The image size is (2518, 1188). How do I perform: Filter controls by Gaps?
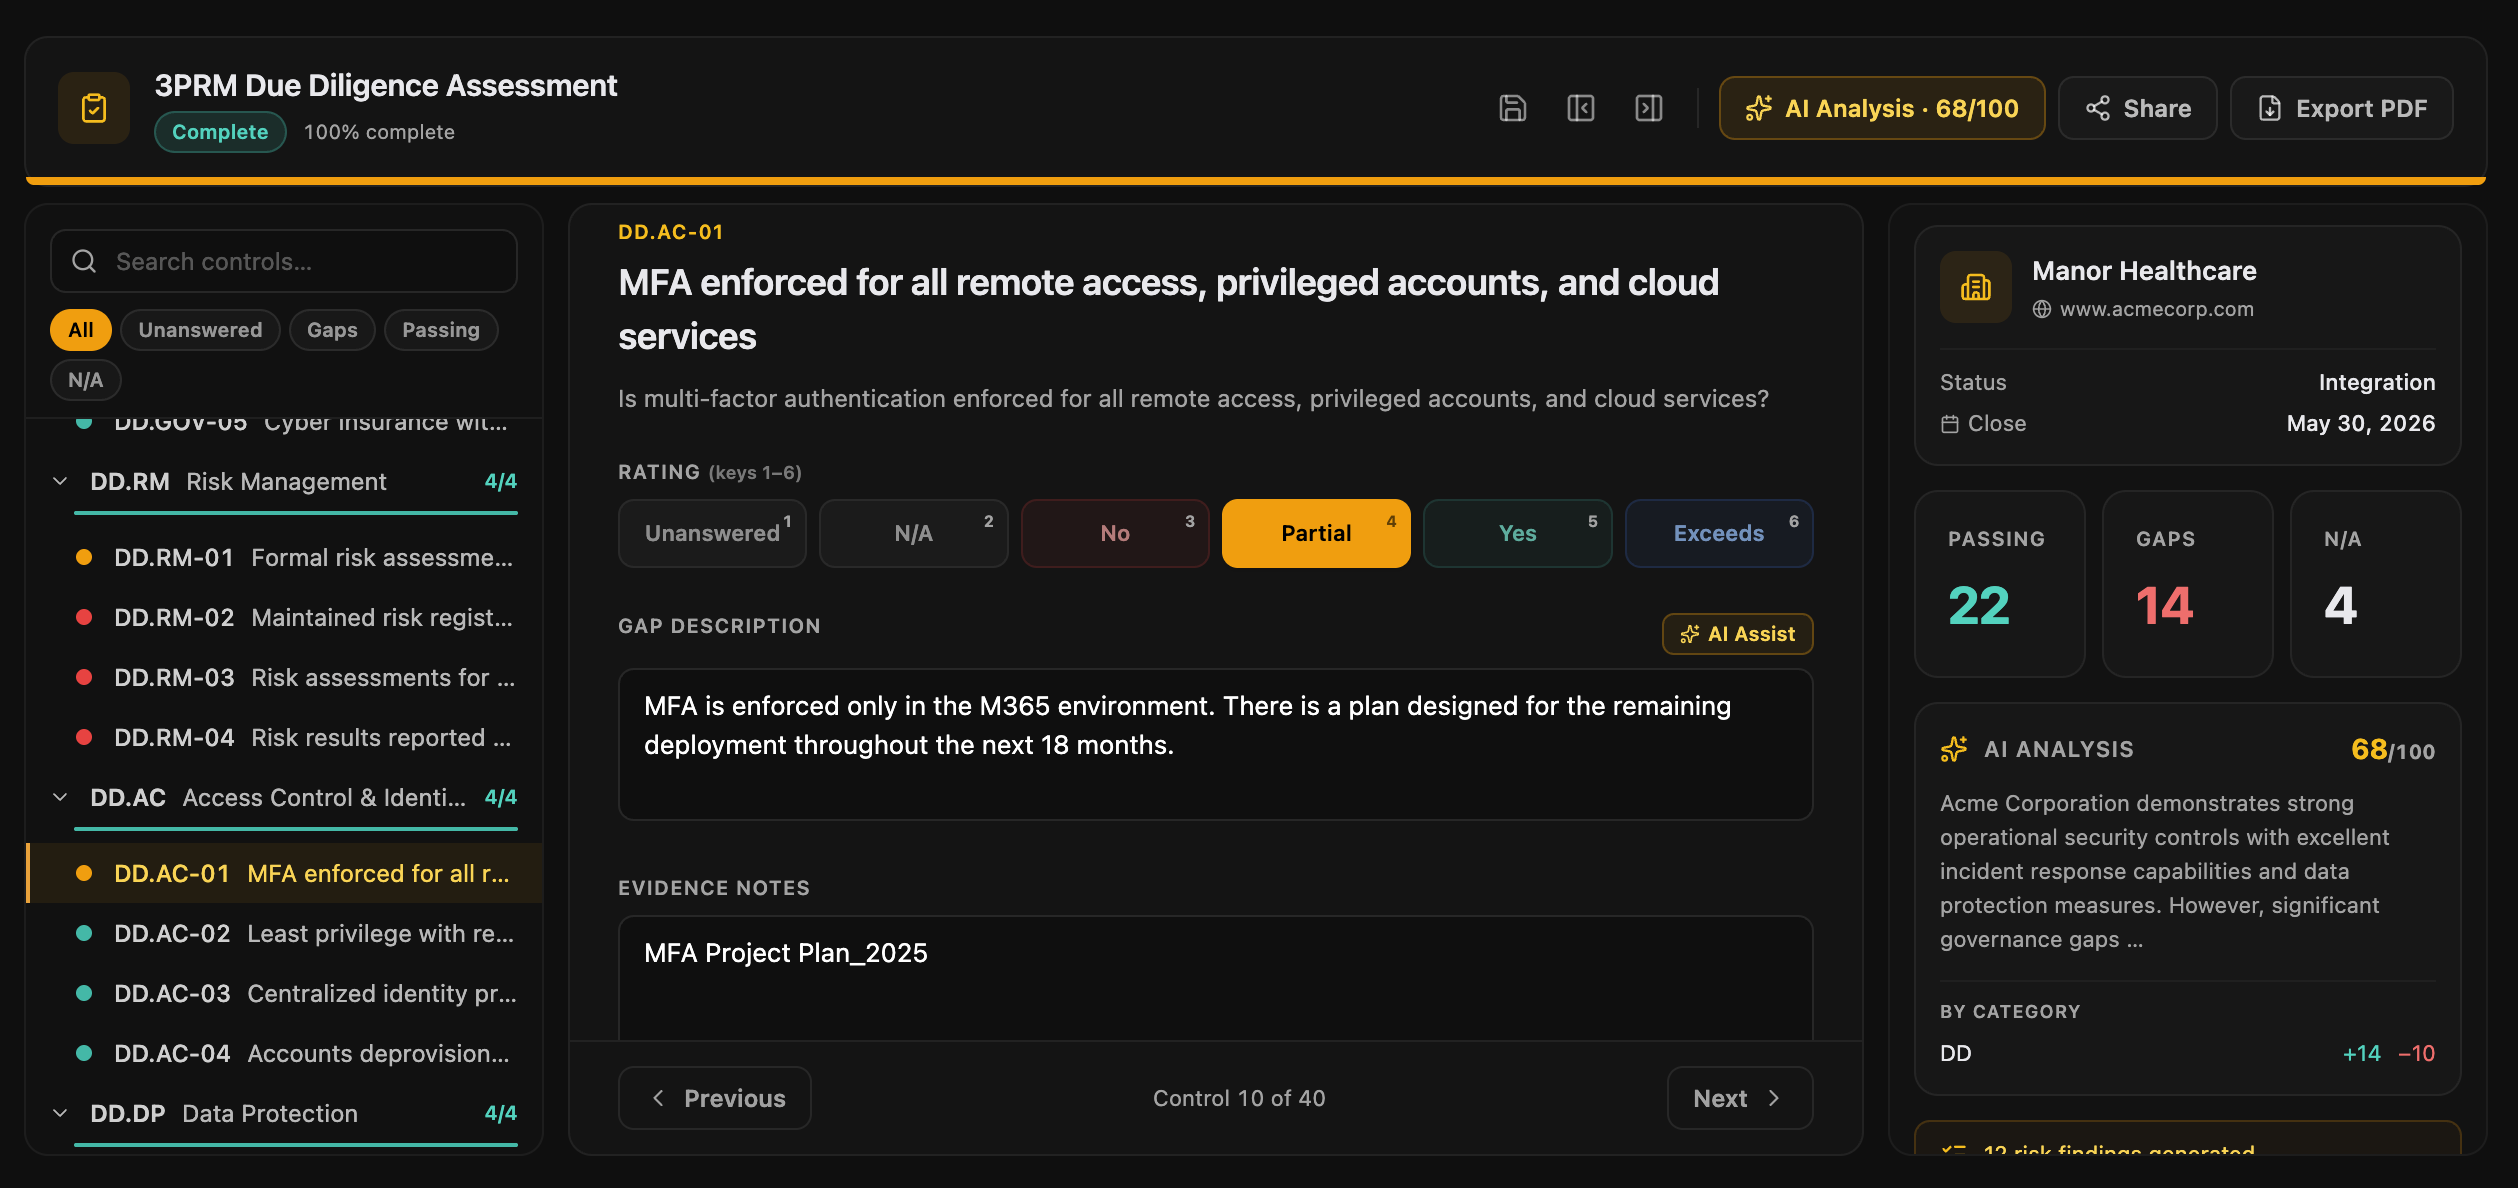[332, 330]
